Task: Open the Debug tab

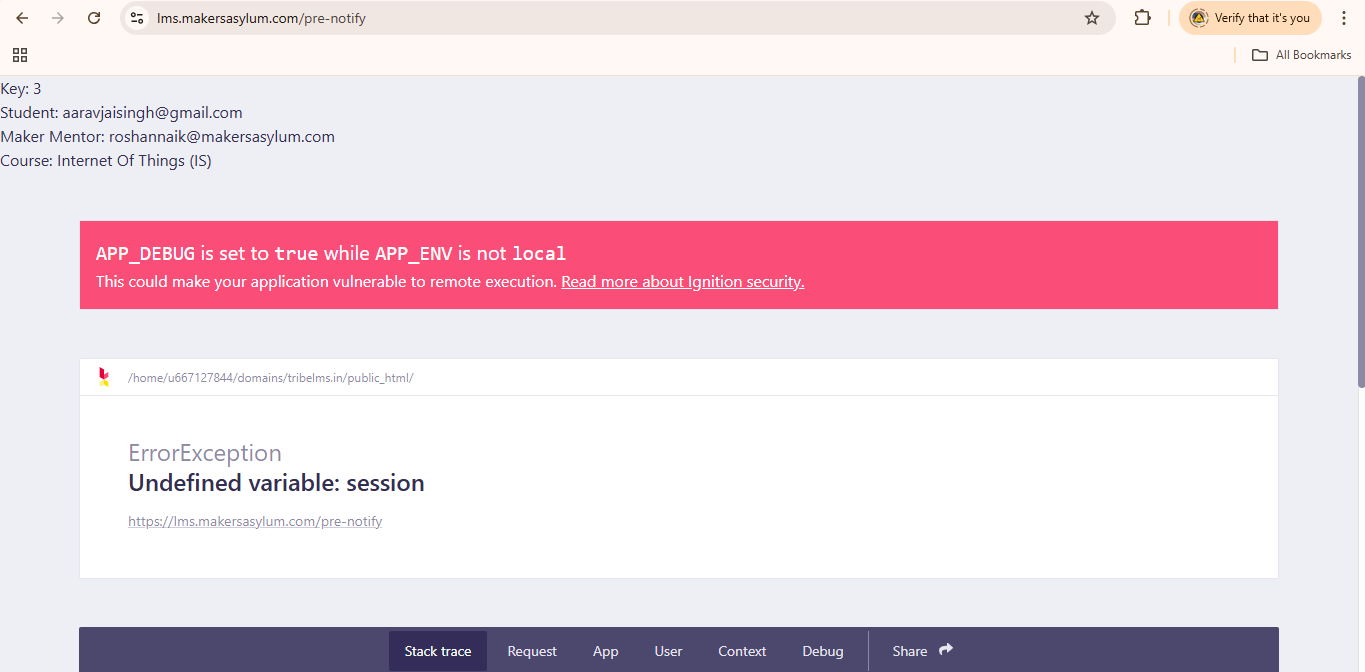Action: click(822, 651)
